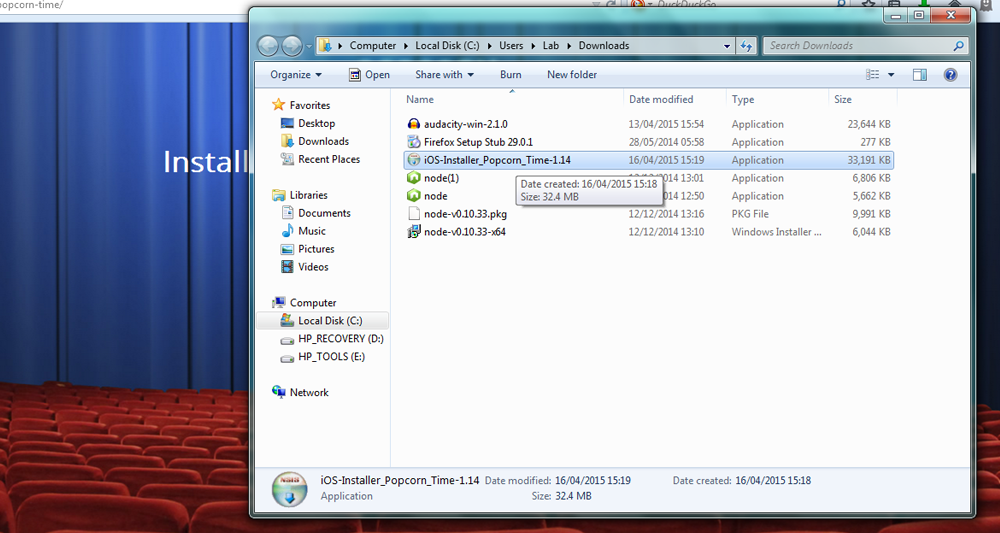Click the Firefox Setup Stub 29.0.1 icon
Image resolution: width=1000 pixels, height=533 pixels.
tap(414, 142)
